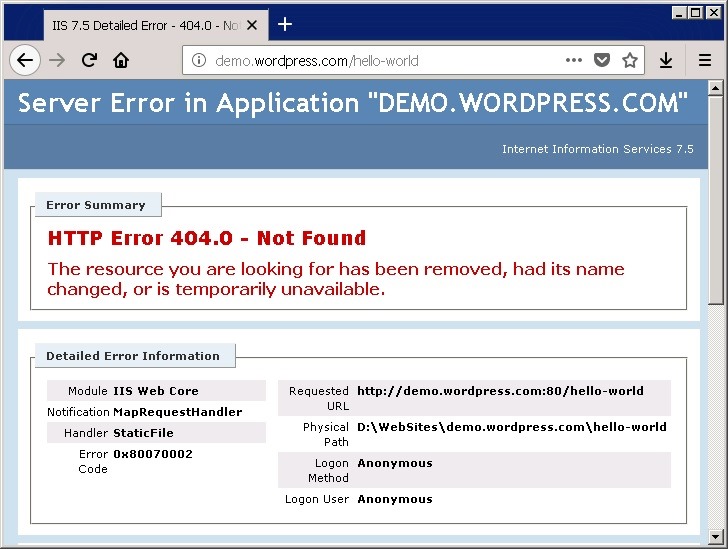
Task: Reload the current page
Action: [89, 60]
